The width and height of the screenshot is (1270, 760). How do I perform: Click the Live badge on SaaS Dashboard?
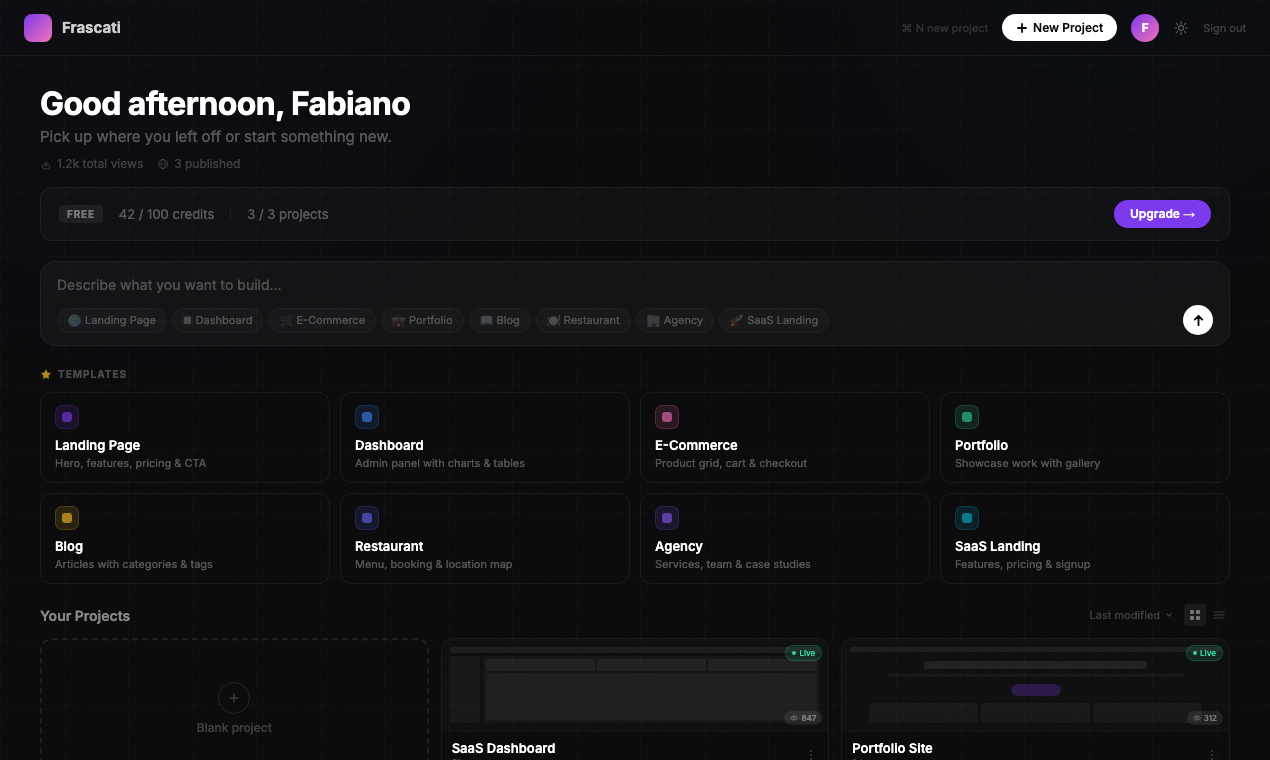click(x=804, y=653)
